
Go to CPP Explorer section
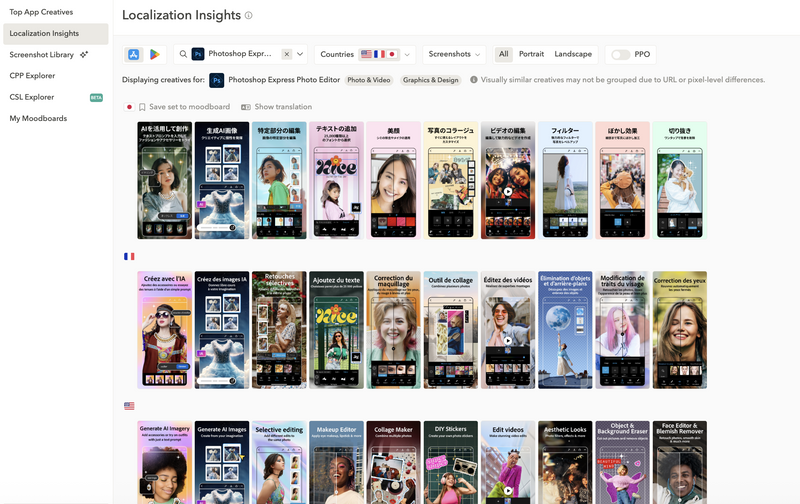(32, 75)
